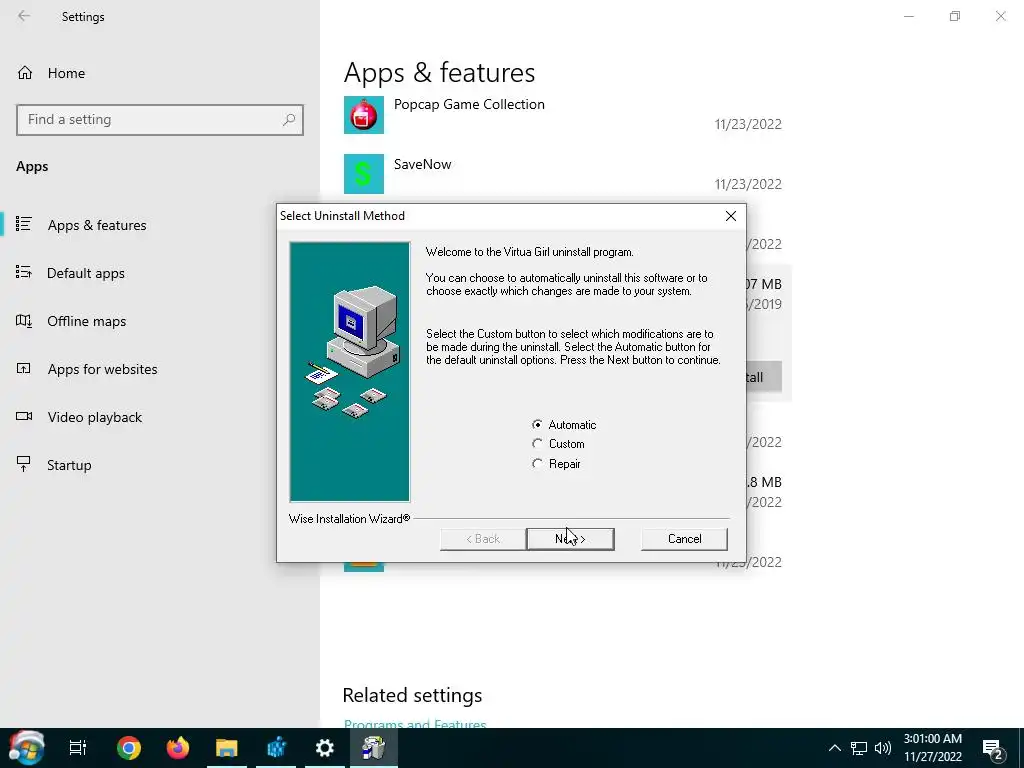1024x768 pixels.
Task: Show hidden system tray icons
Action: click(x=835, y=748)
